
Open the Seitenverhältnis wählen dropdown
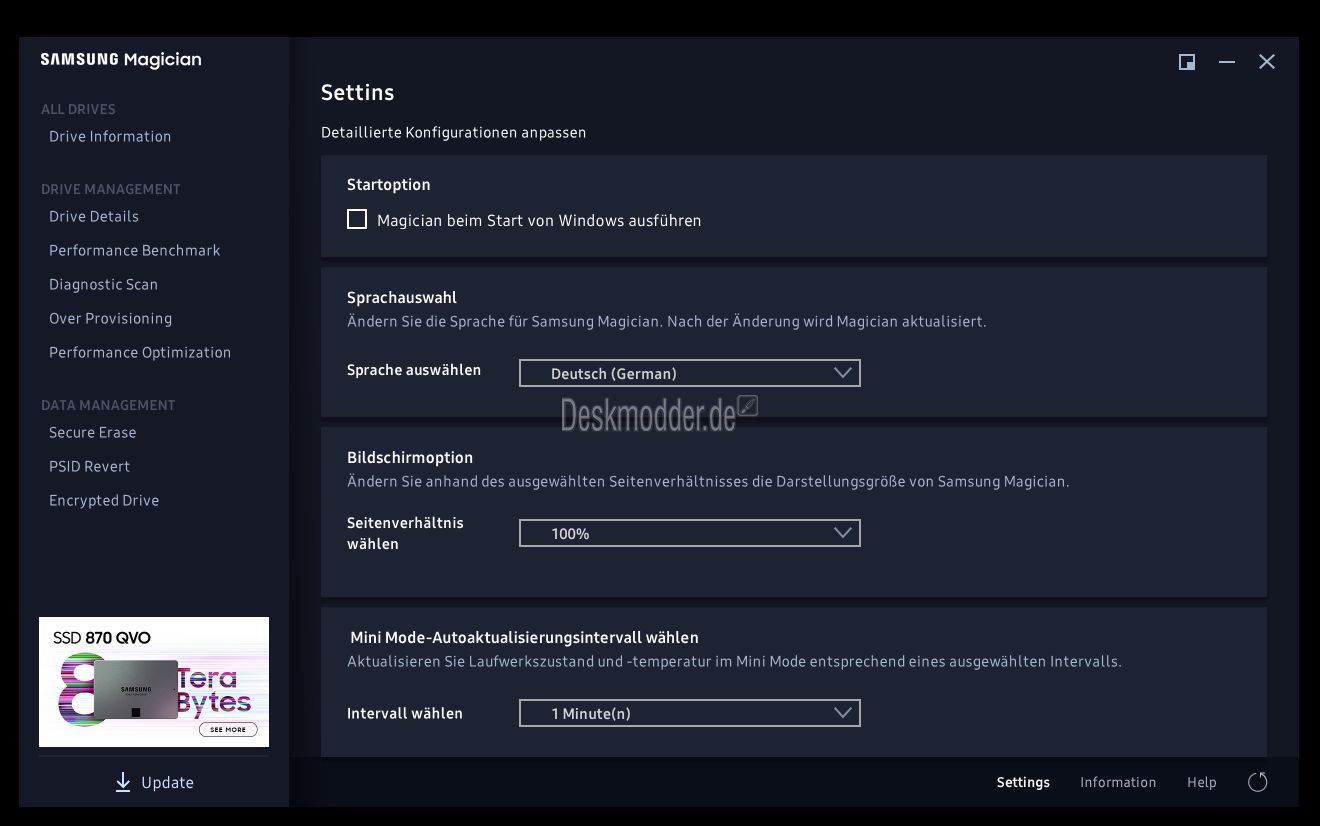[x=690, y=533]
